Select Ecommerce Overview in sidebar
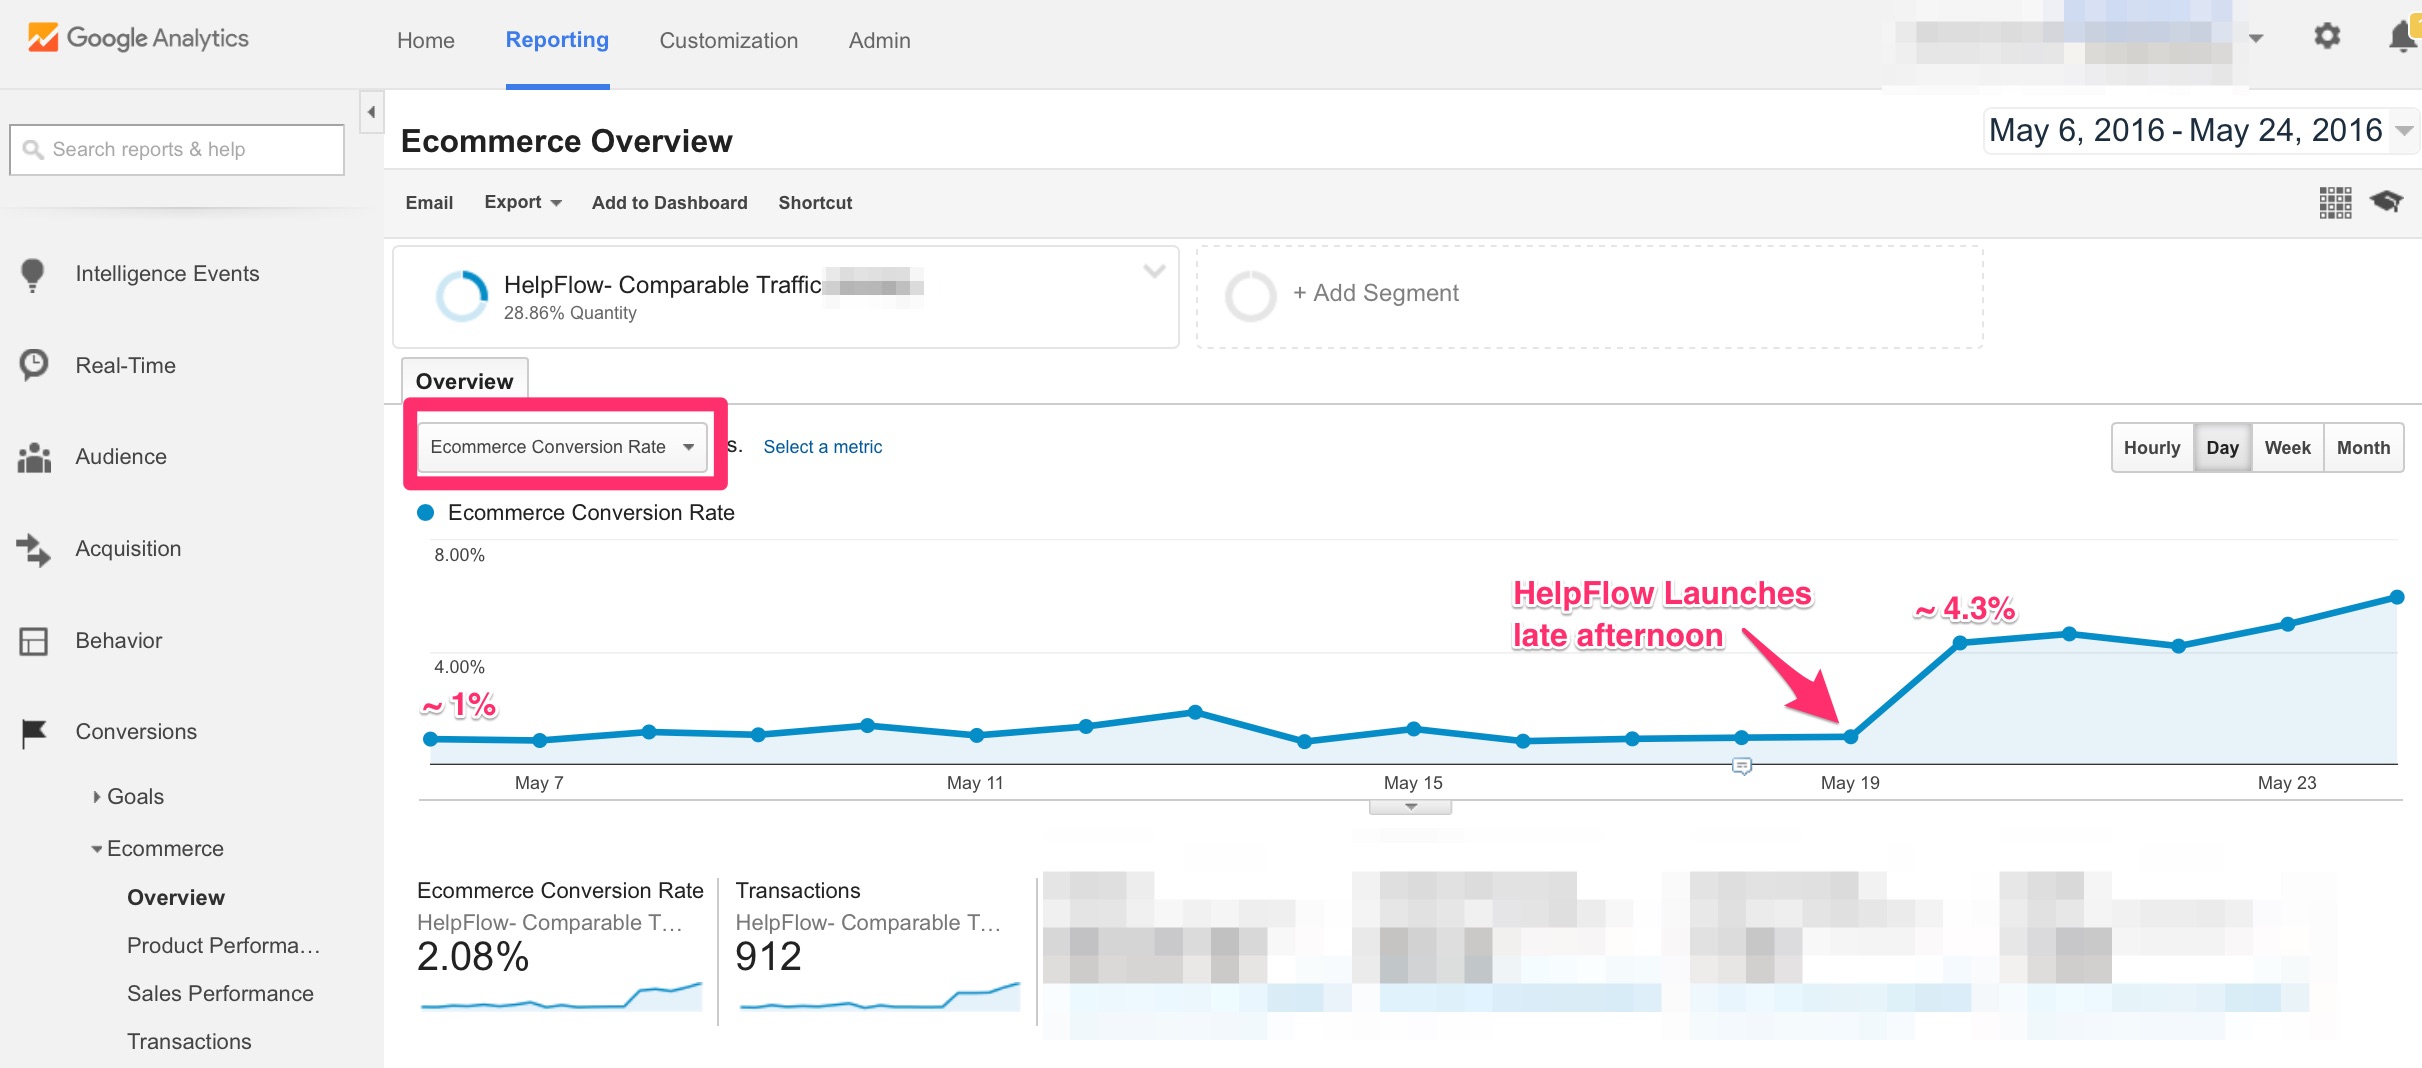Viewport: 2422px width, 1068px height. pos(176,898)
